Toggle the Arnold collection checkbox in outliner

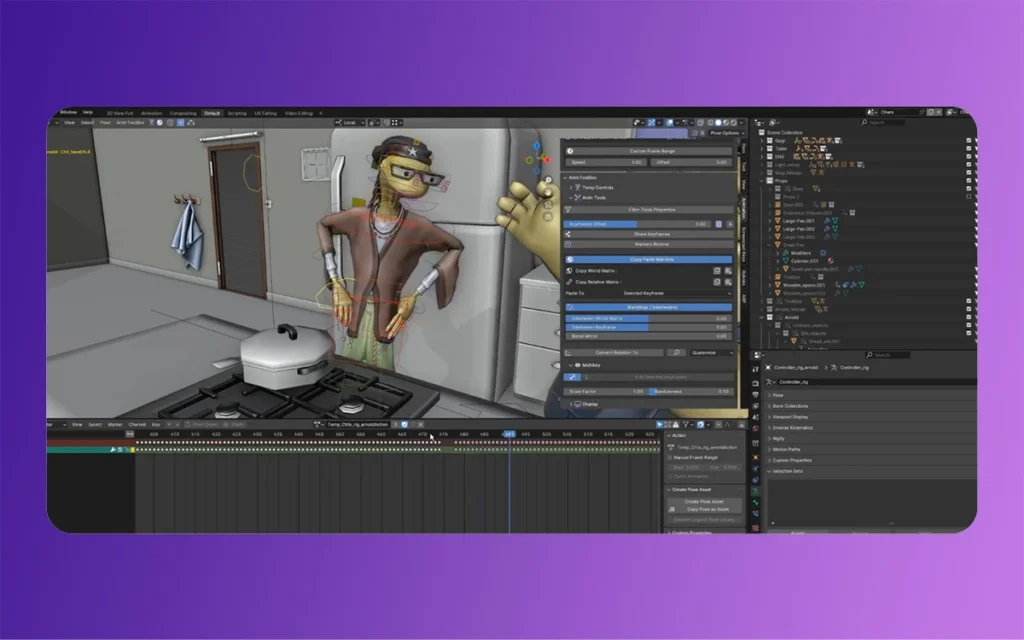(x=968, y=317)
